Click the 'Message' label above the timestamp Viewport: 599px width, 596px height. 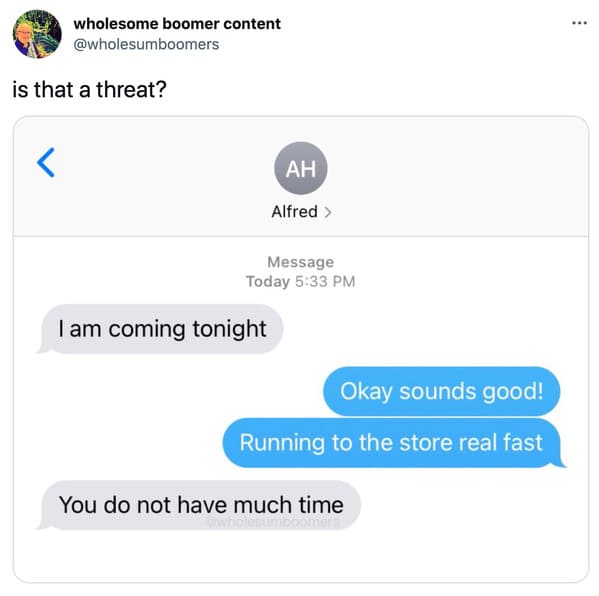(x=301, y=262)
